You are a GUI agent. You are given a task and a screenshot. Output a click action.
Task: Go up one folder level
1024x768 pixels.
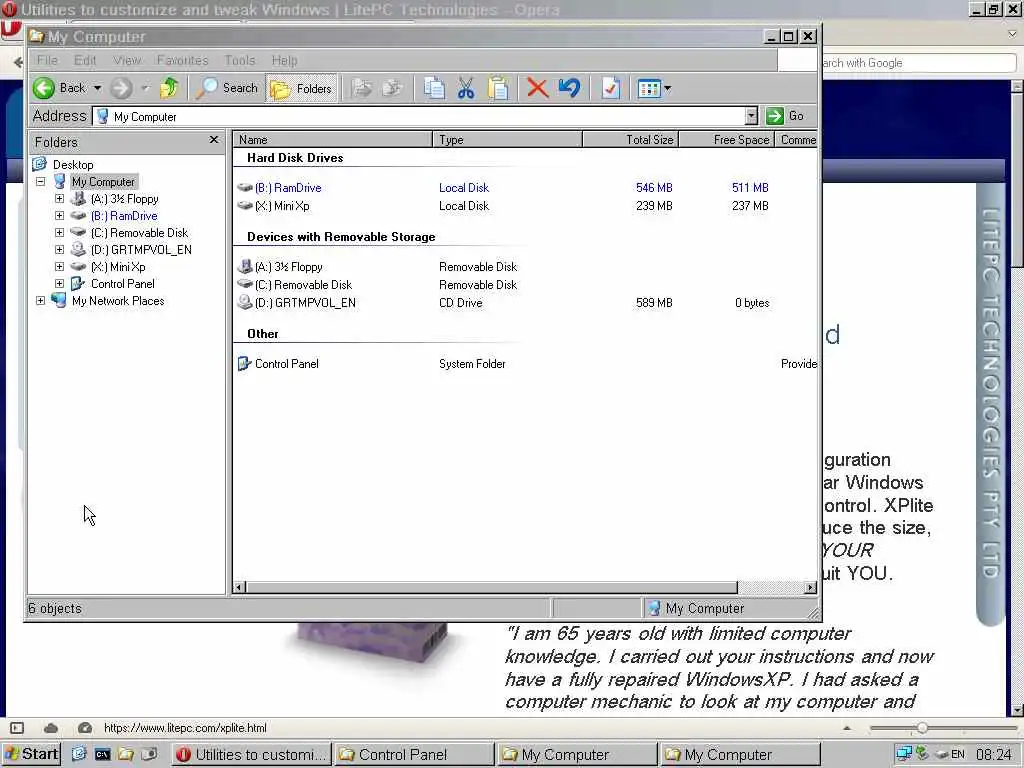click(169, 88)
